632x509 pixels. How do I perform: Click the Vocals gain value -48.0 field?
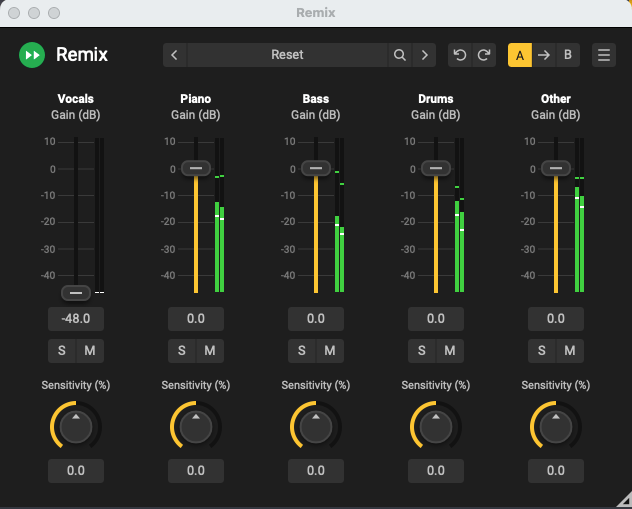click(x=76, y=319)
